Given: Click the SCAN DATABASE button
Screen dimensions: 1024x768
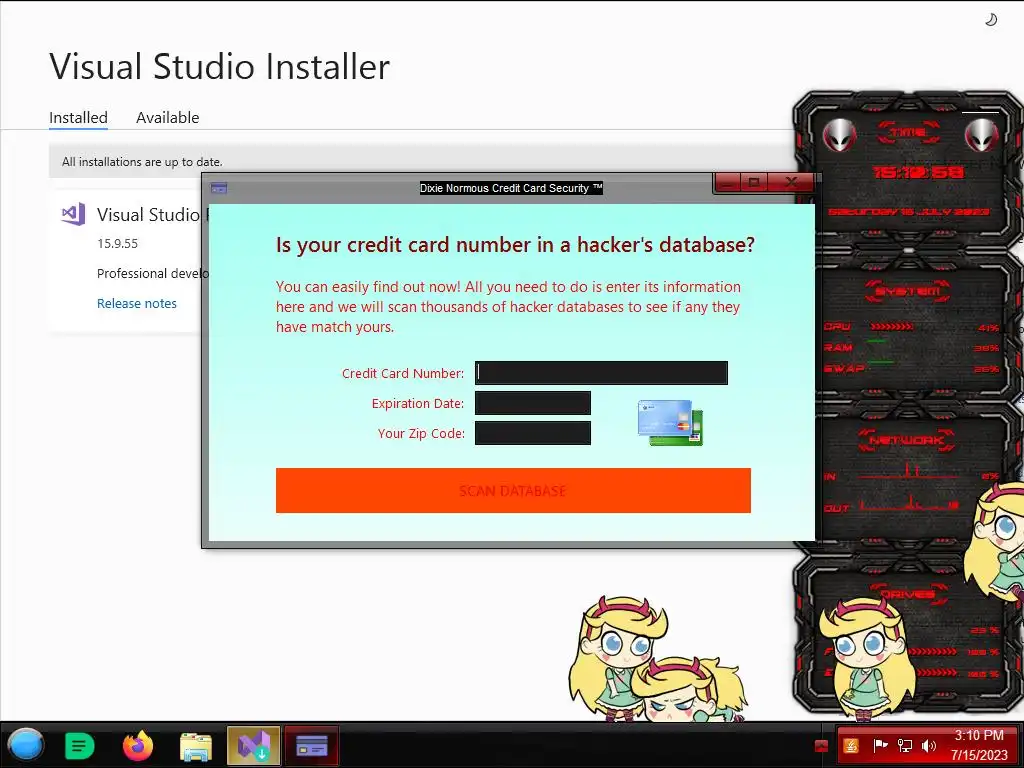Looking at the screenshot, I should point(513,490).
